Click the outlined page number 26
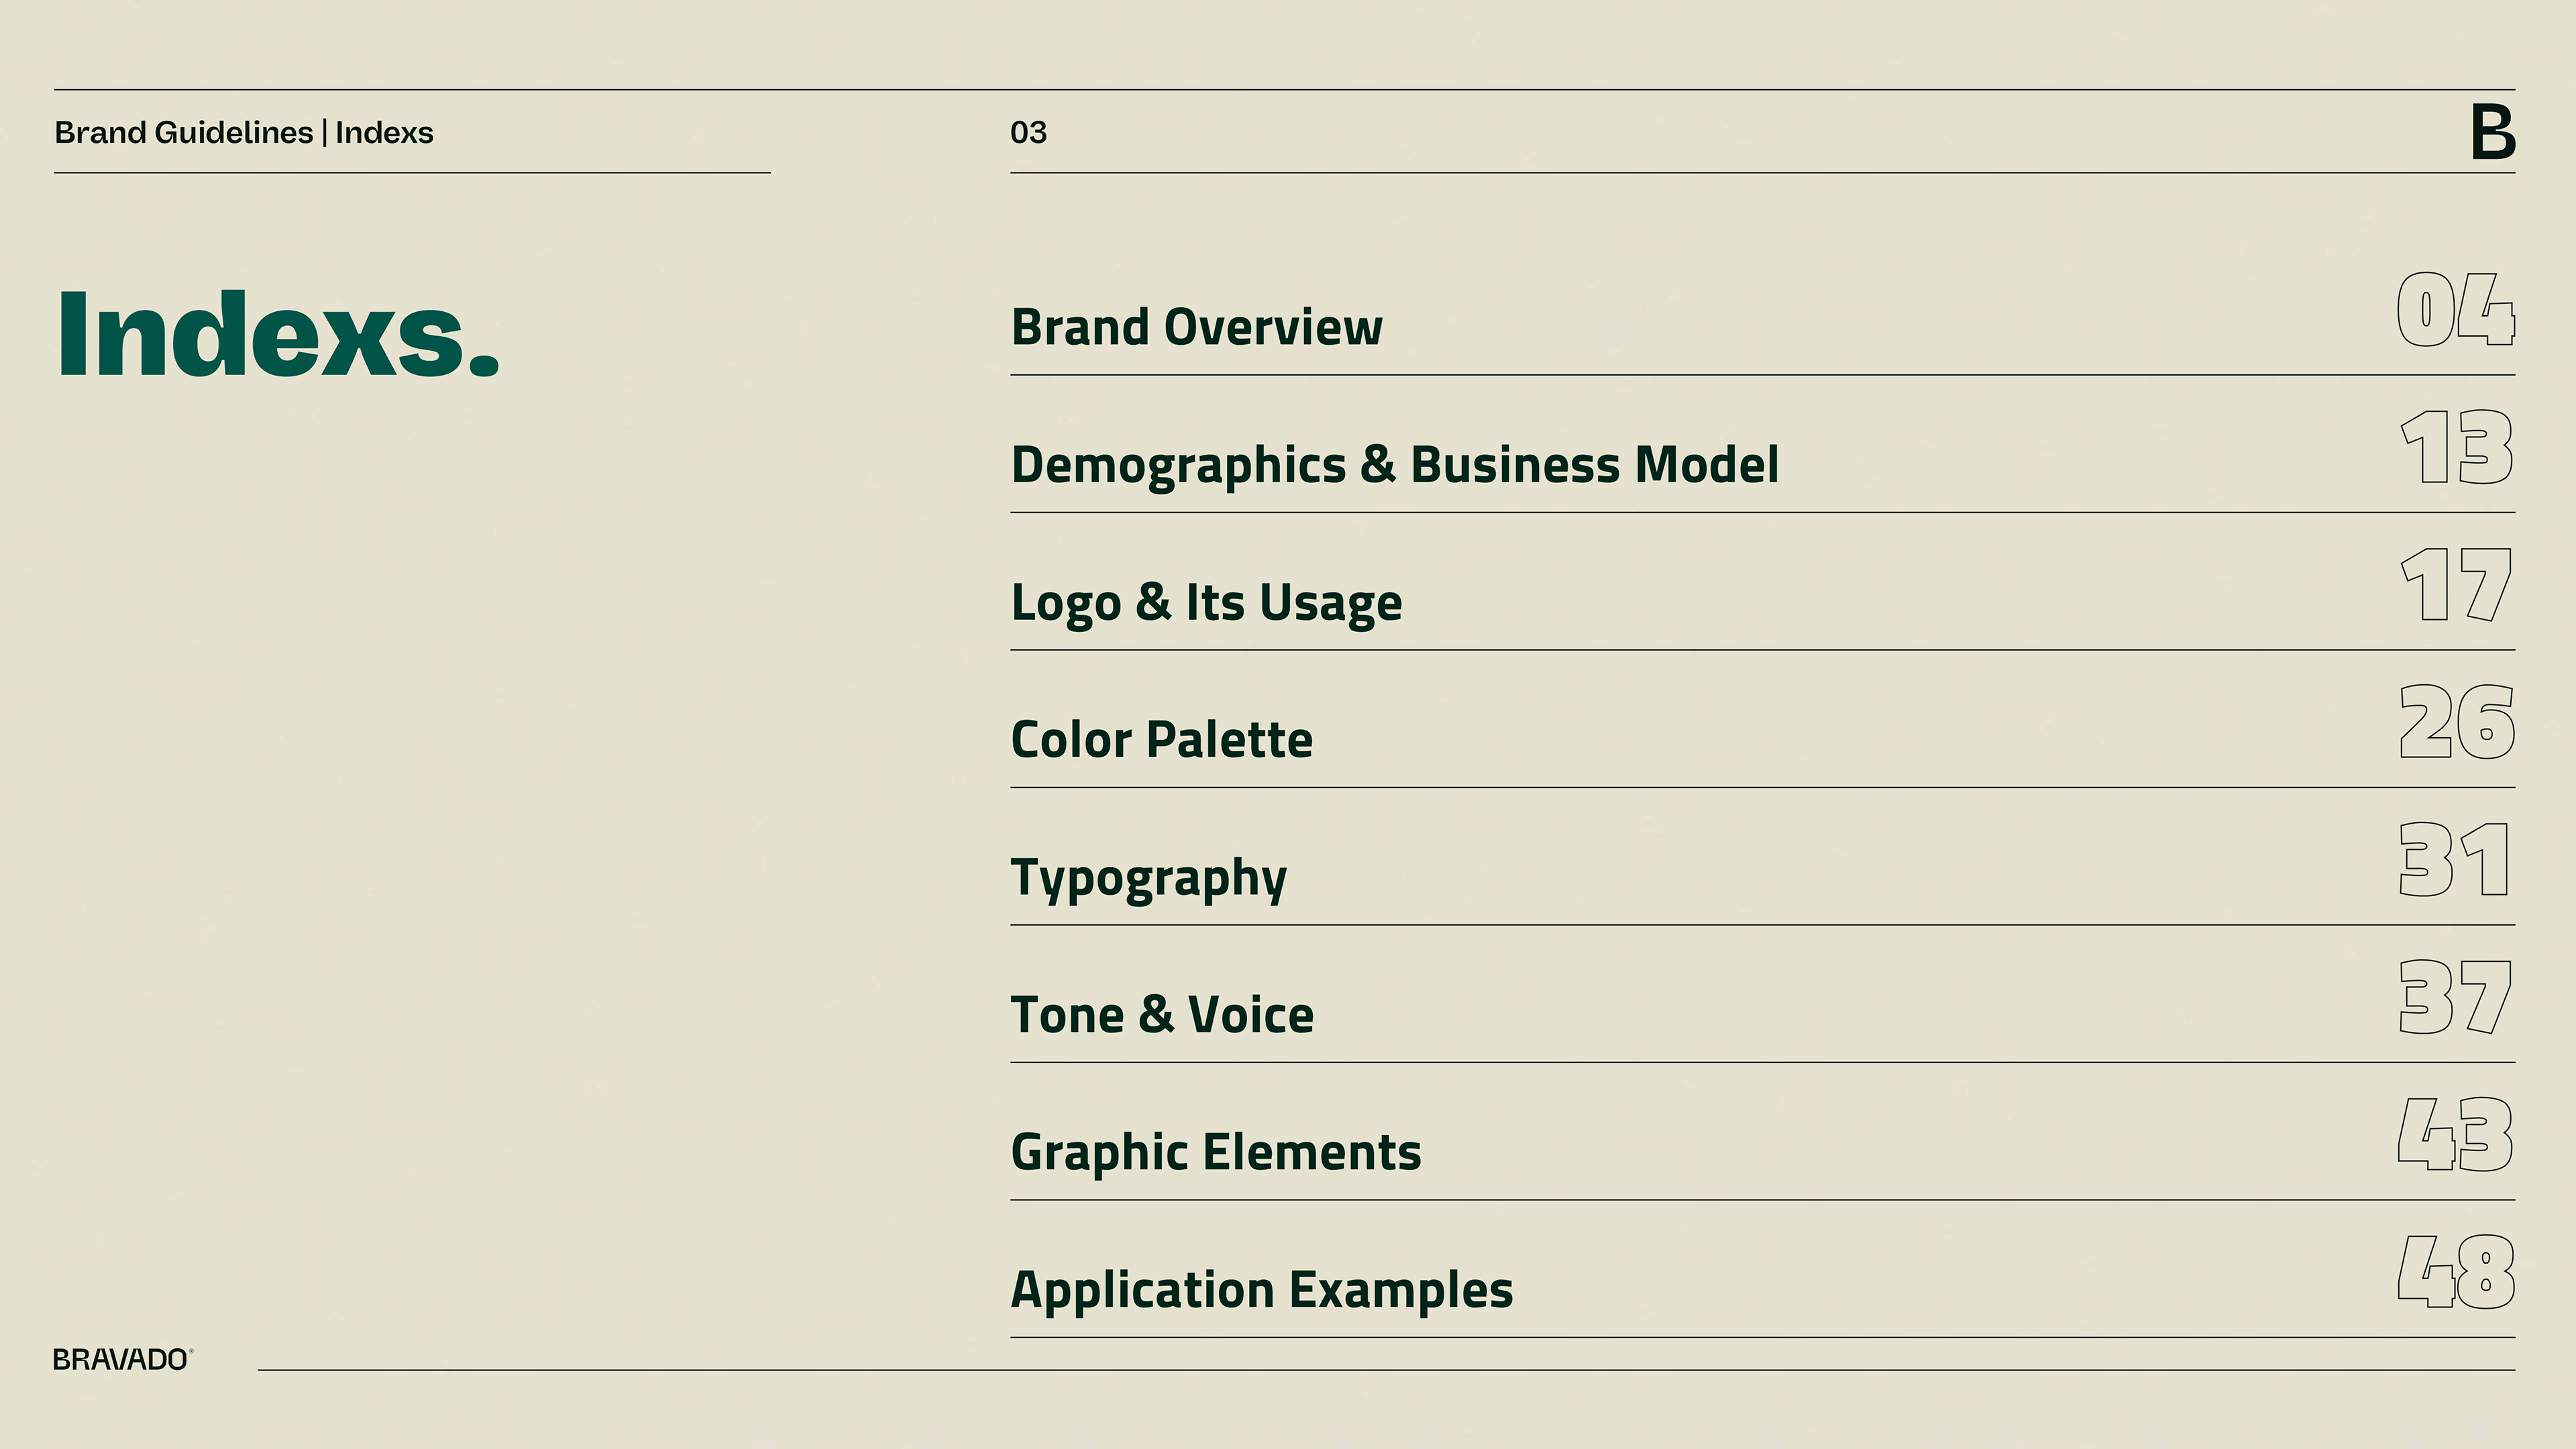 pyautogui.click(x=2456, y=722)
